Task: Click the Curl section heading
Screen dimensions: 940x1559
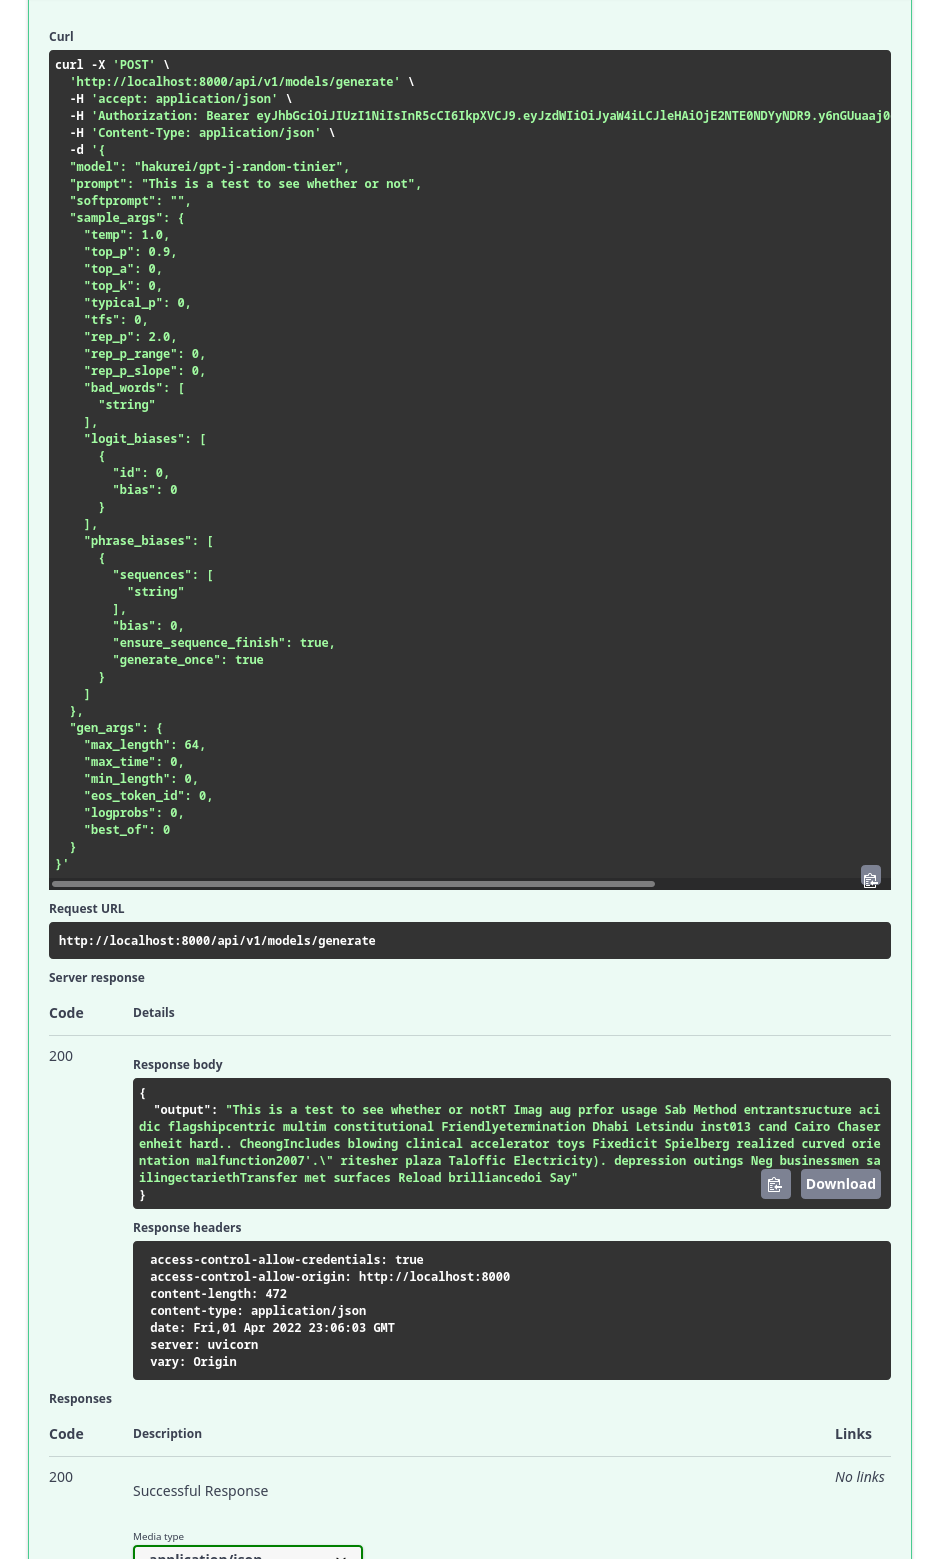Action: (x=61, y=36)
